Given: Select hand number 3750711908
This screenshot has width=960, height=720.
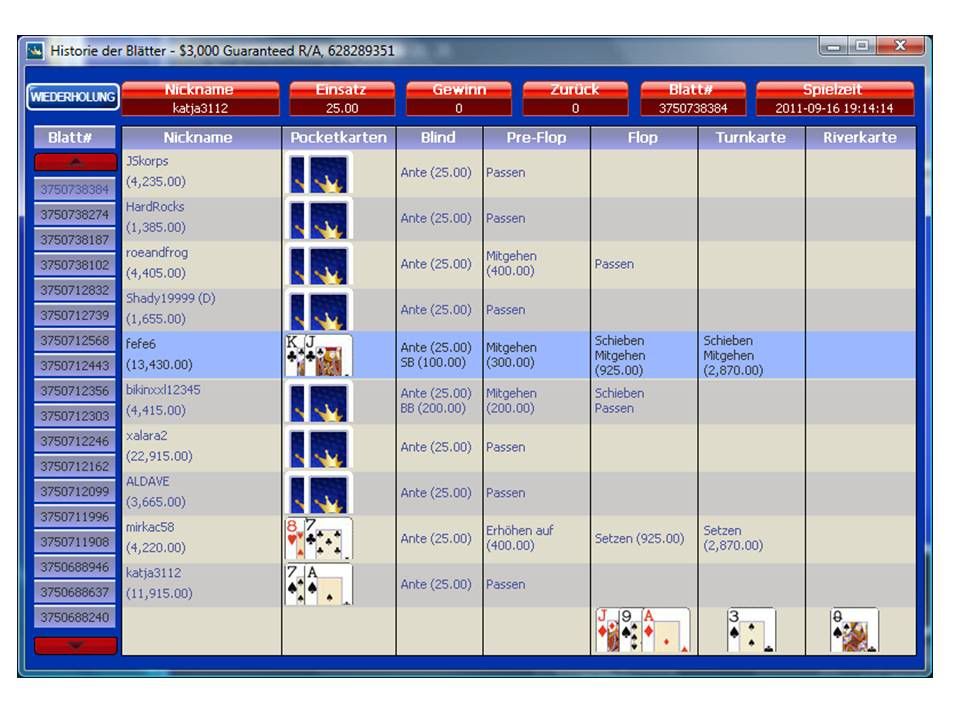Looking at the screenshot, I should (x=75, y=542).
